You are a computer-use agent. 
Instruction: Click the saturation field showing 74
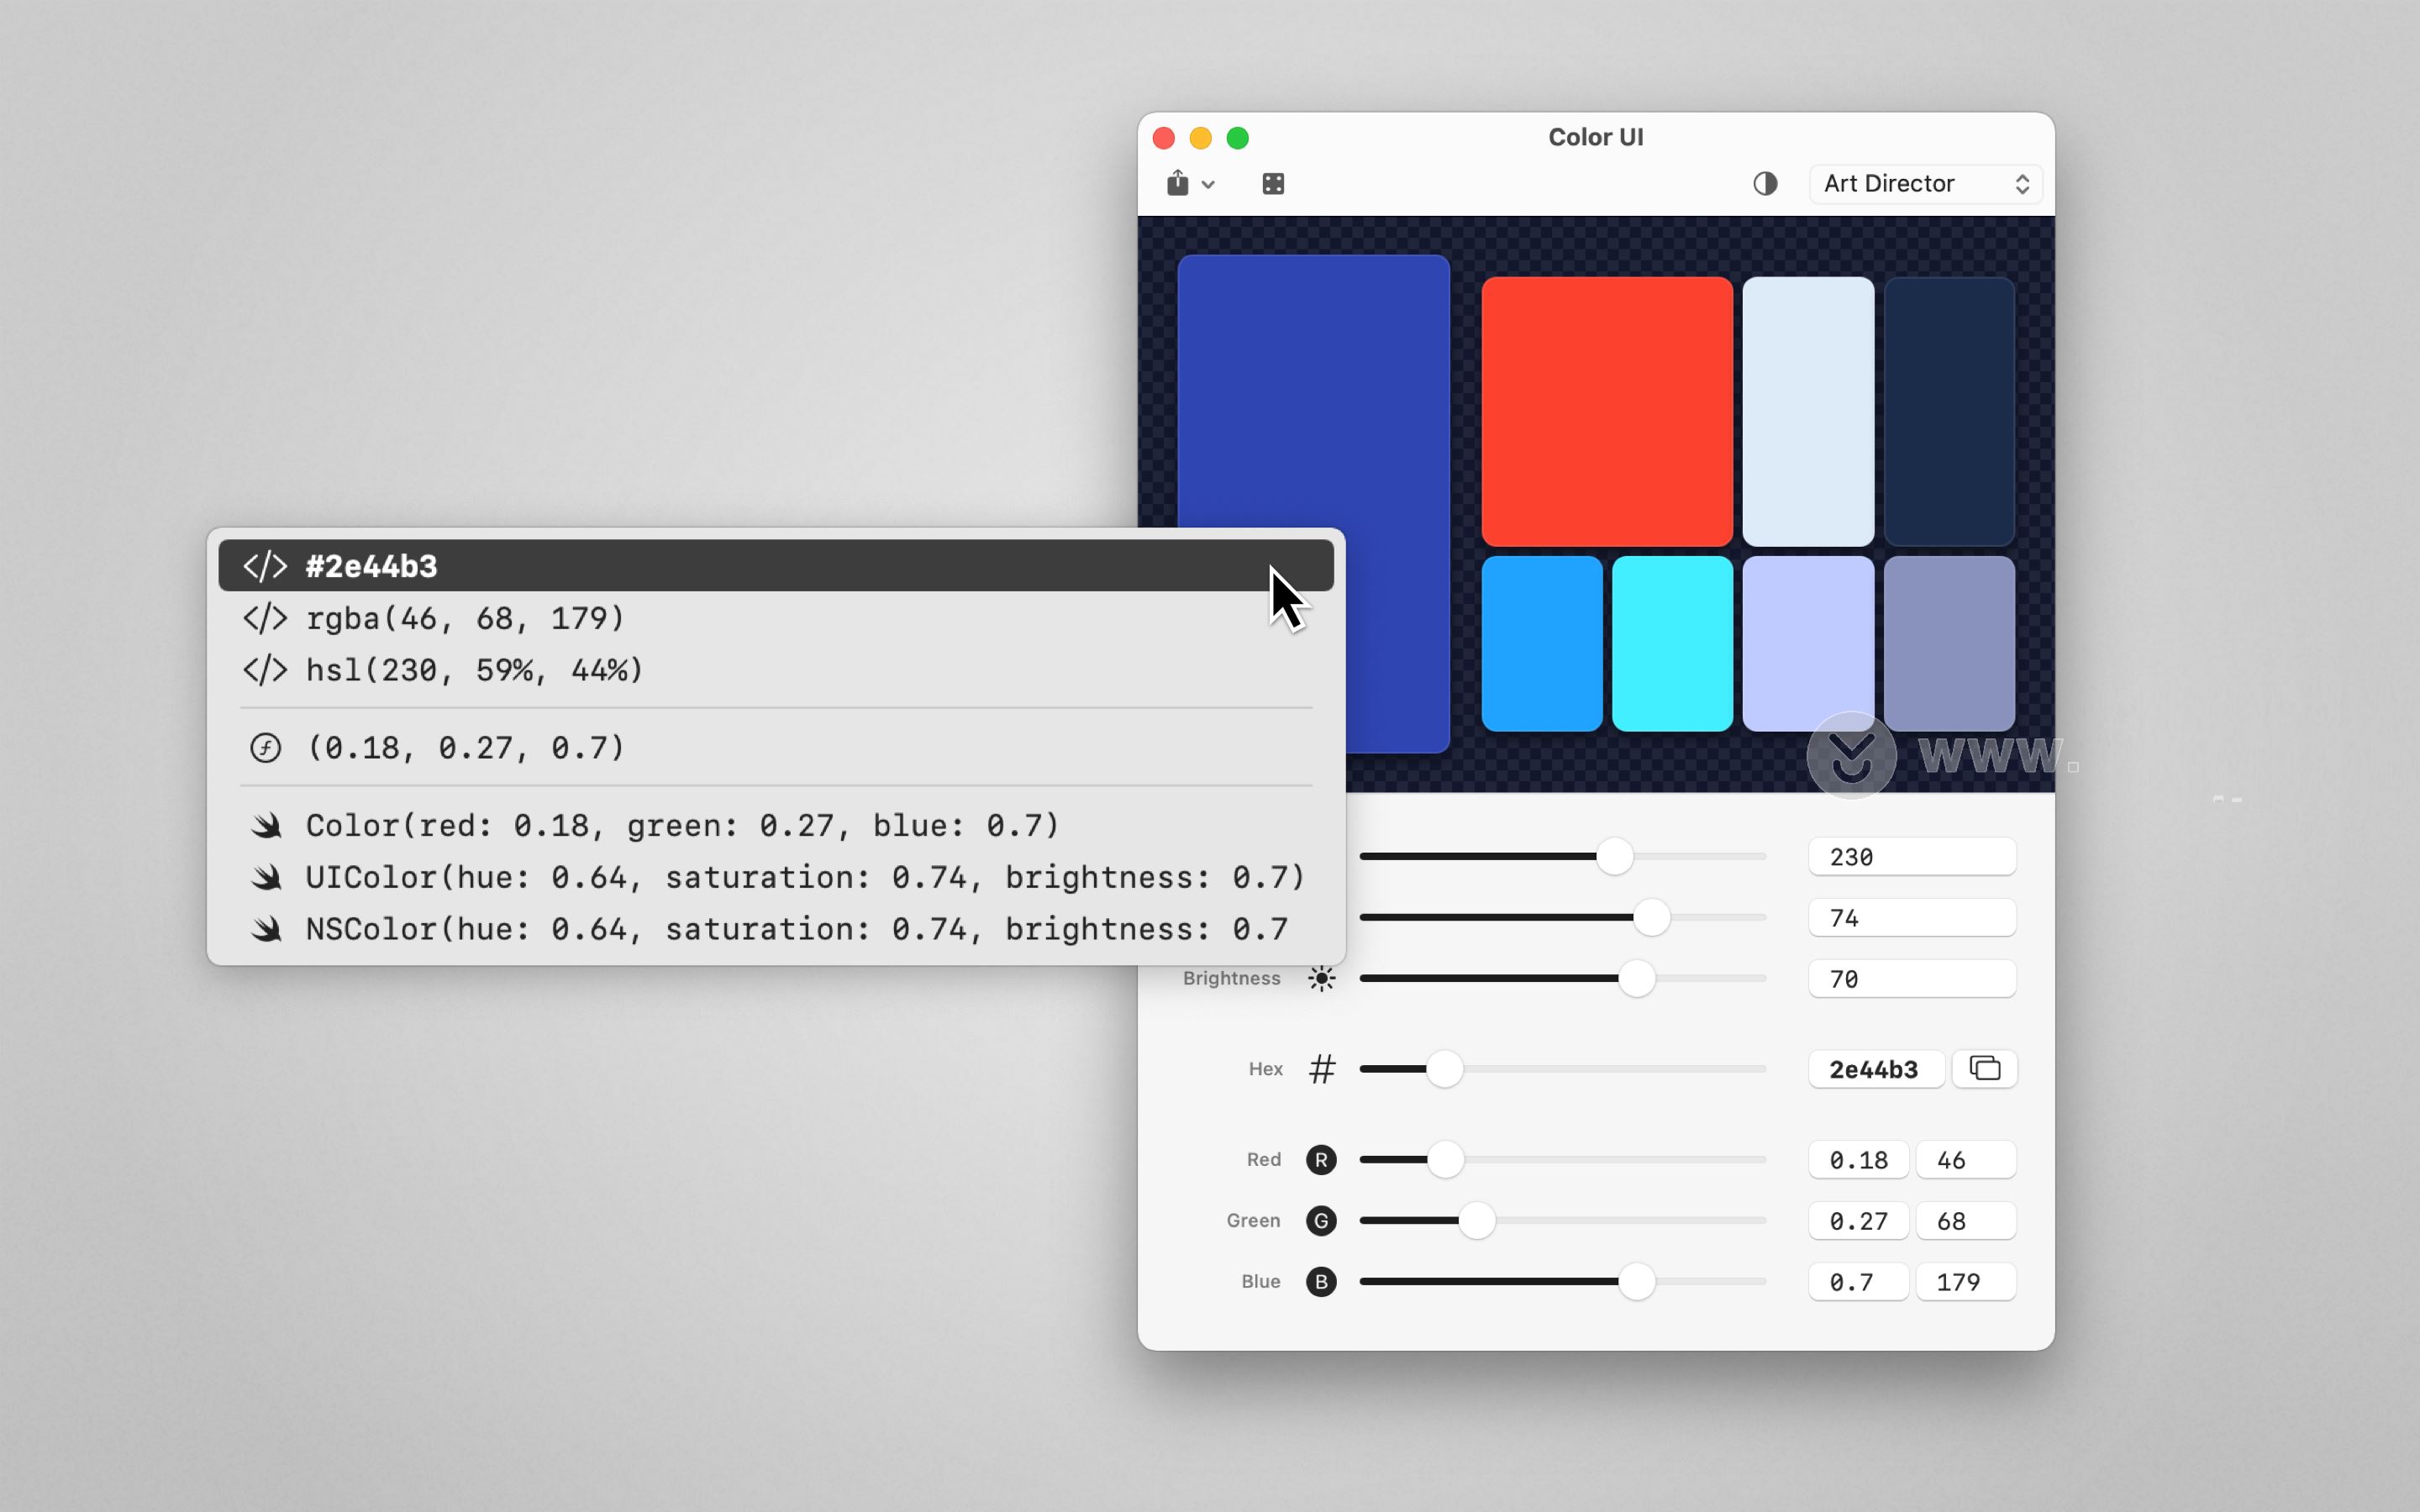click(x=1912, y=918)
